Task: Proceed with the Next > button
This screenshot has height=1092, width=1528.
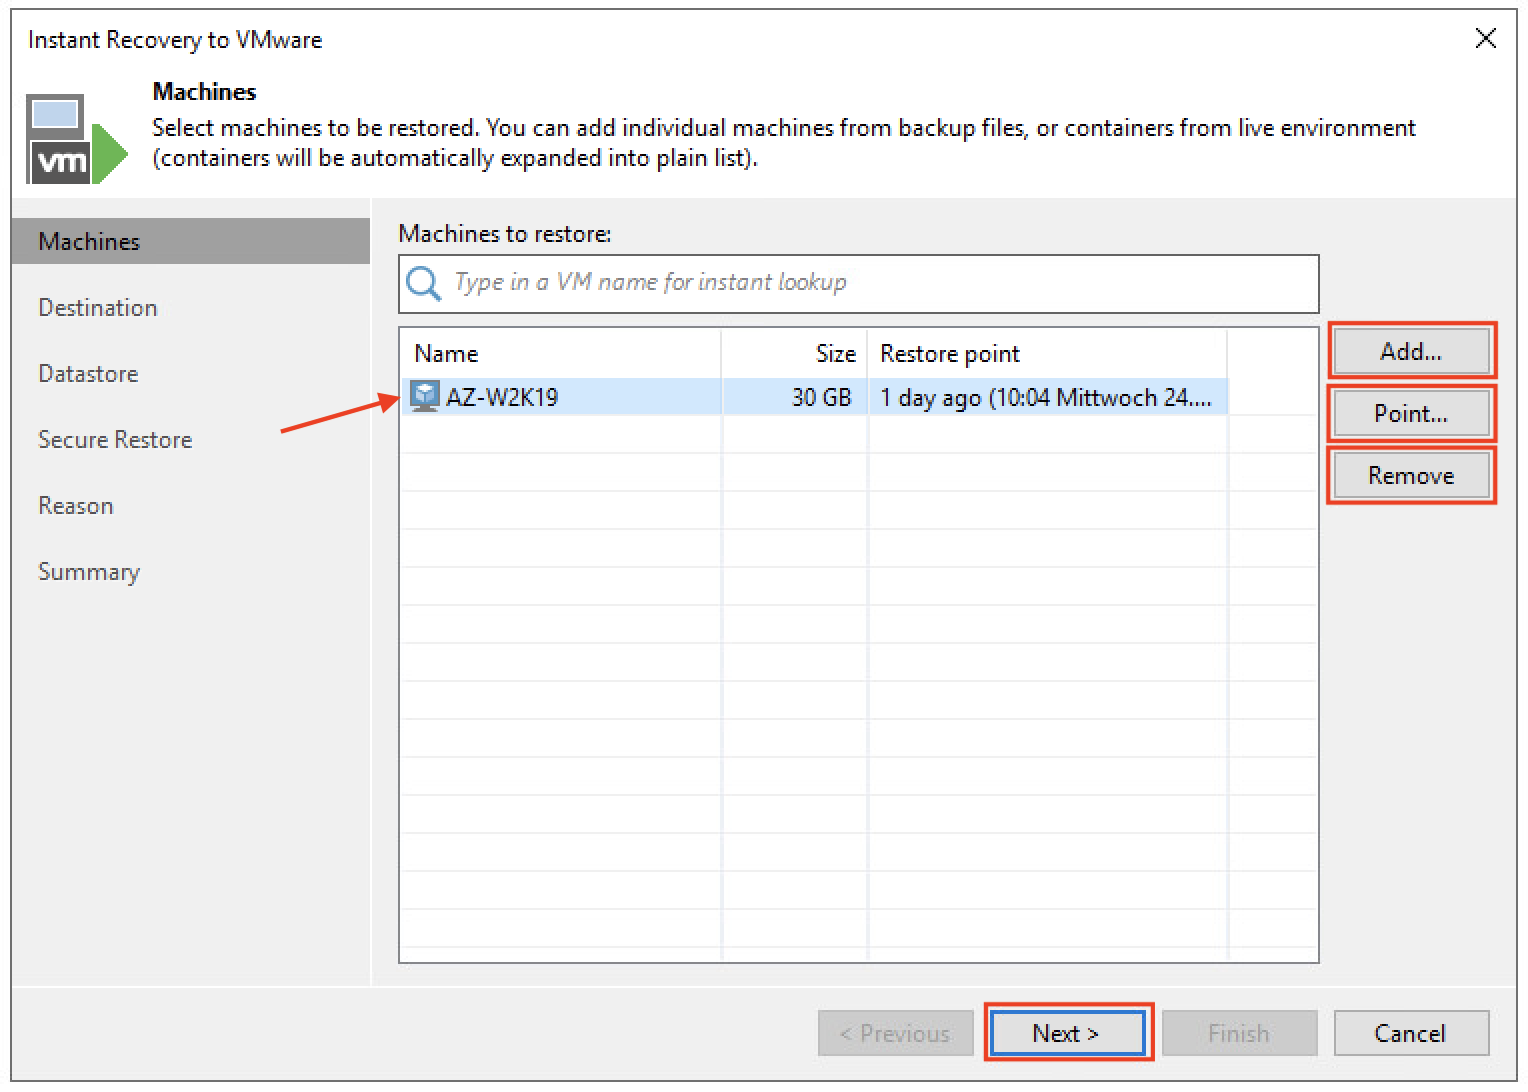Action: click(1066, 1033)
